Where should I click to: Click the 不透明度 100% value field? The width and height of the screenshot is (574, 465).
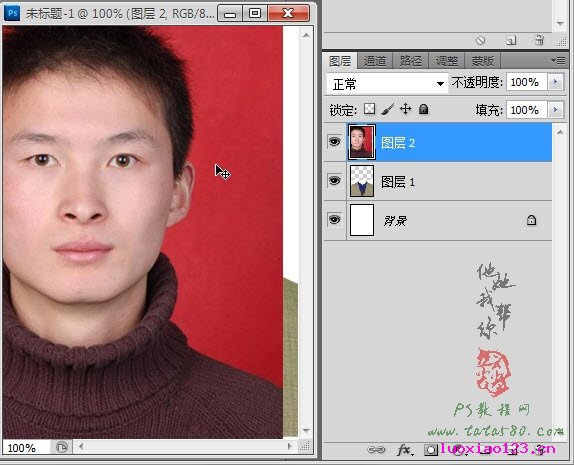tap(527, 82)
